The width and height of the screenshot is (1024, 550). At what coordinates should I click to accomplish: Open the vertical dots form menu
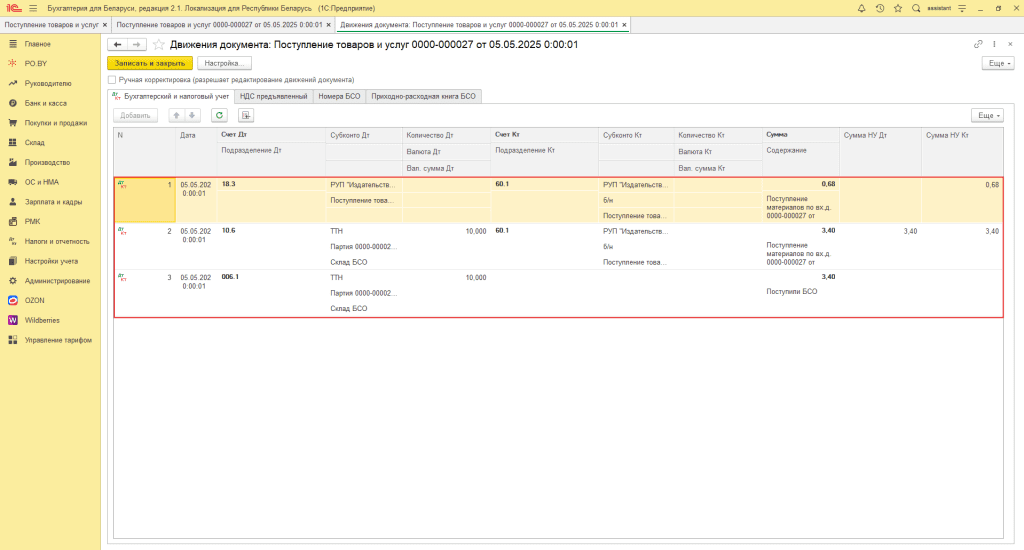(x=994, y=44)
